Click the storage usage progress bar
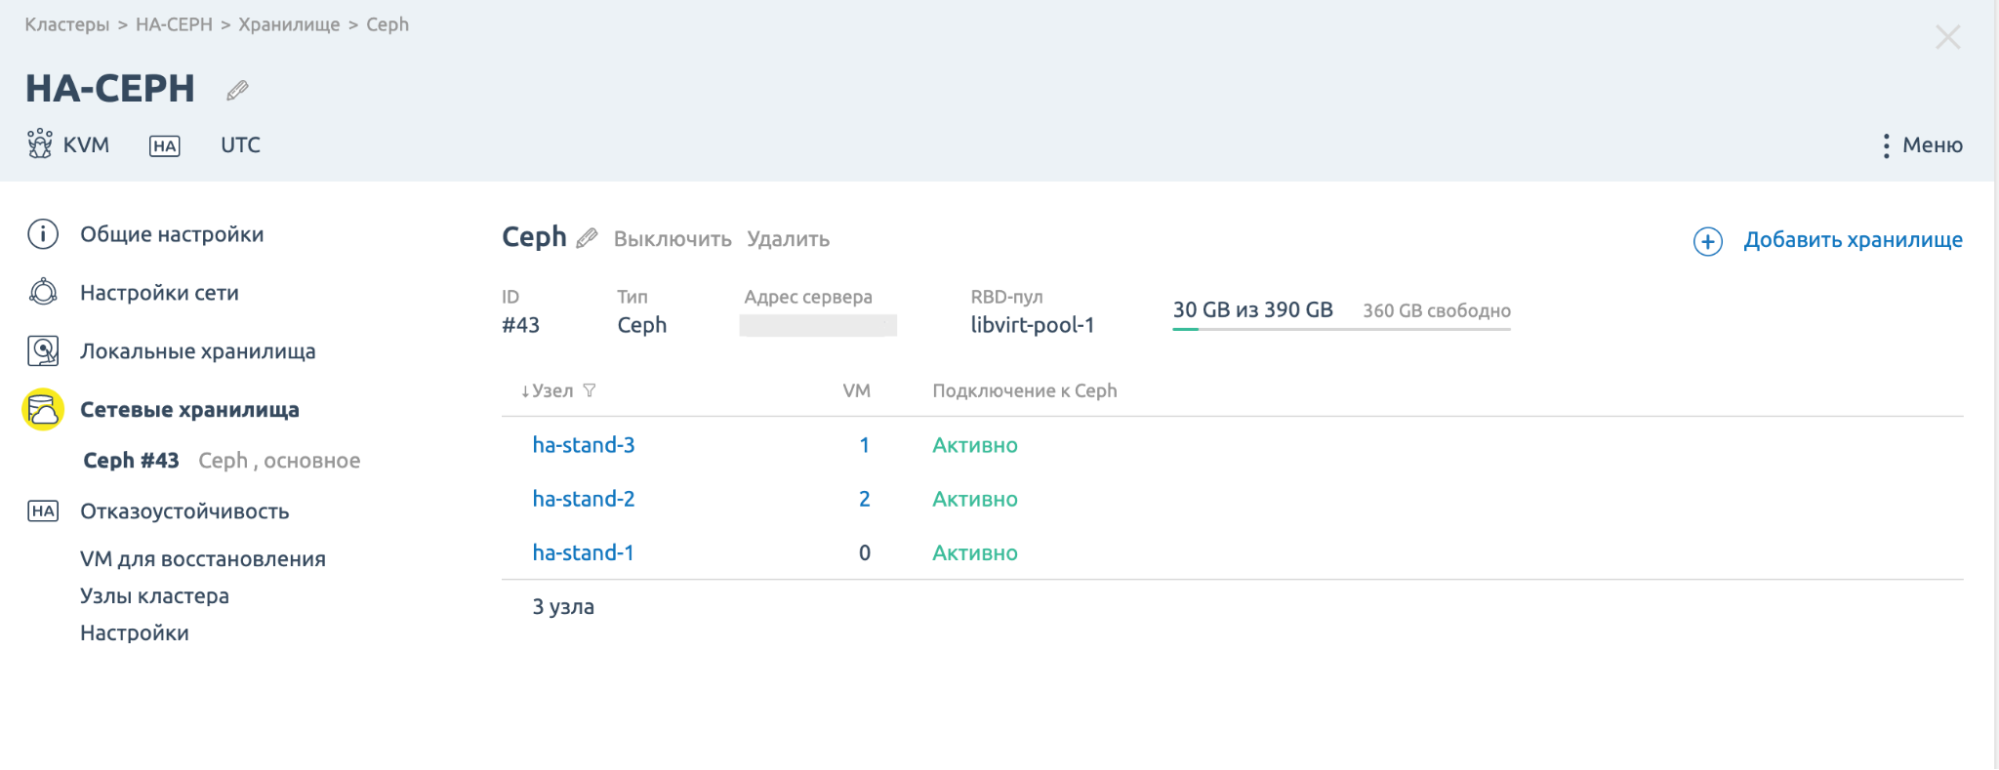The width and height of the screenshot is (1999, 770). [1341, 328]
